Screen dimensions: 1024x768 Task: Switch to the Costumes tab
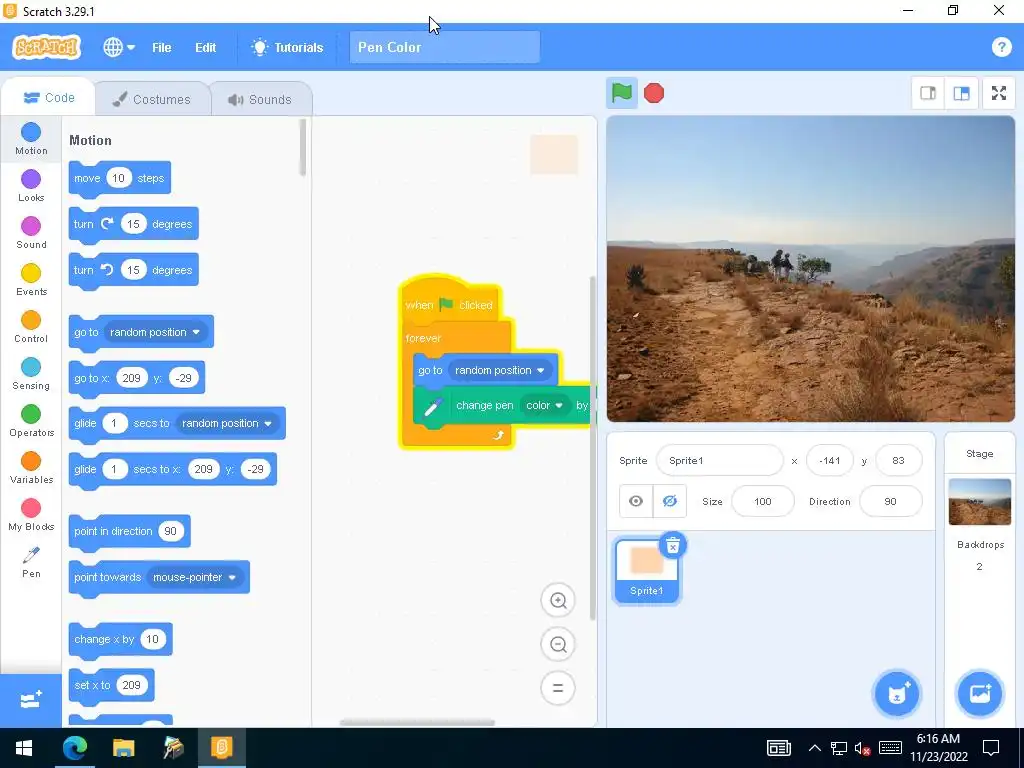tap(152, 99)
